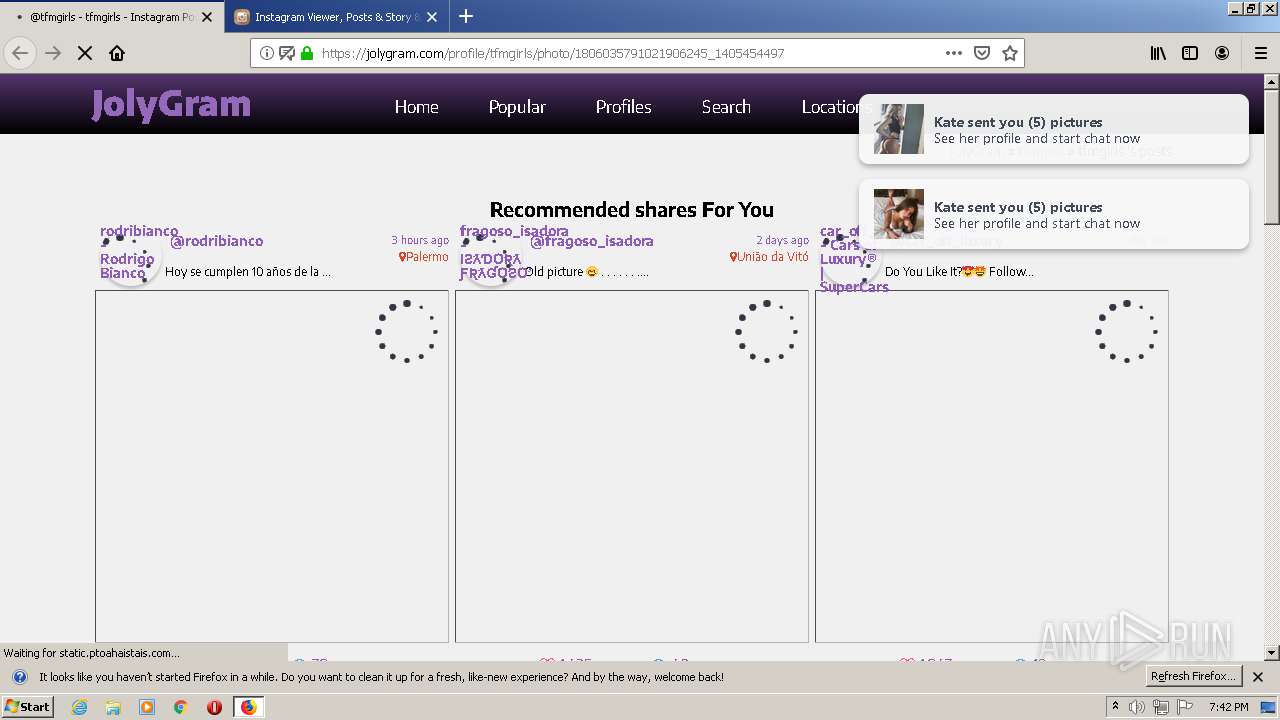Close the tfmgirls Instagram tab
The height and width of the screenshot is (720, 1280).
(207, 17)
